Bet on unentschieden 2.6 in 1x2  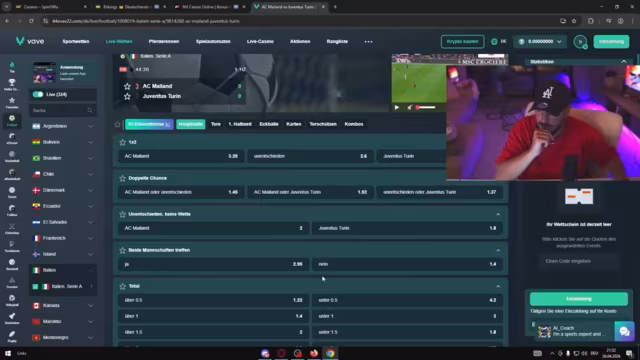[x=310, y=156]
